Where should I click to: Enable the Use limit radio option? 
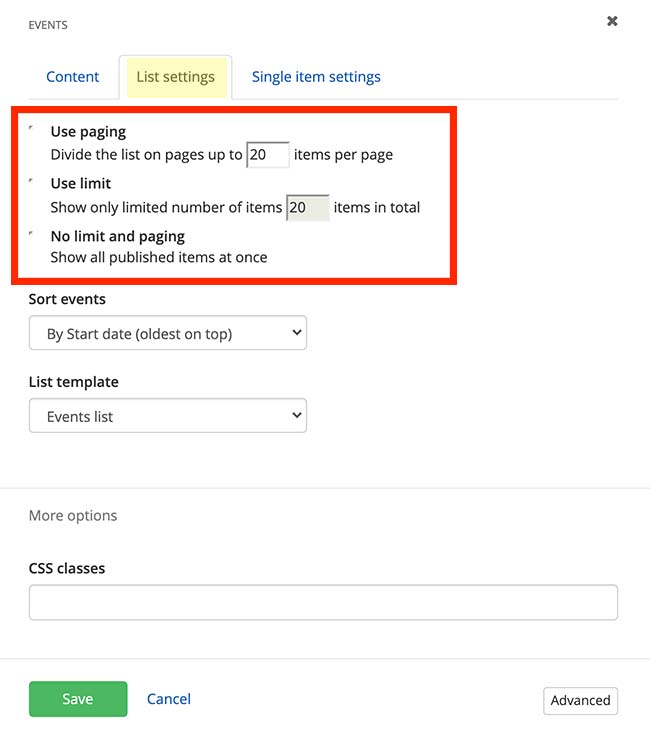(x=32, y=181)
